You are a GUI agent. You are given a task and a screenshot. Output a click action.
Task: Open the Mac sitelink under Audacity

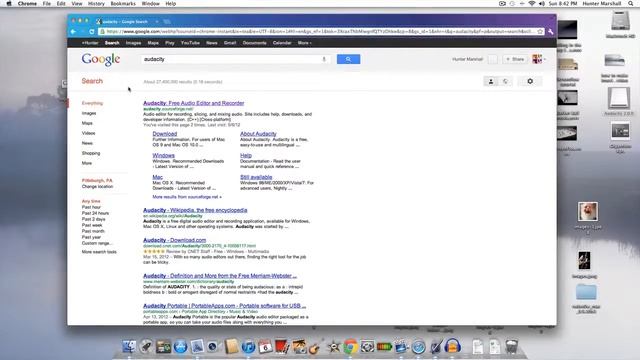coord(158,177)
